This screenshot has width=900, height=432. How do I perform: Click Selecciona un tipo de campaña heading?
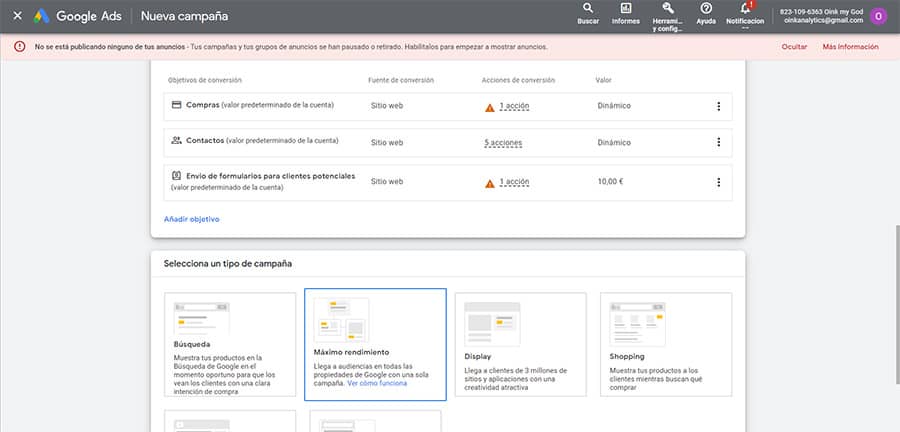(227, 264)
